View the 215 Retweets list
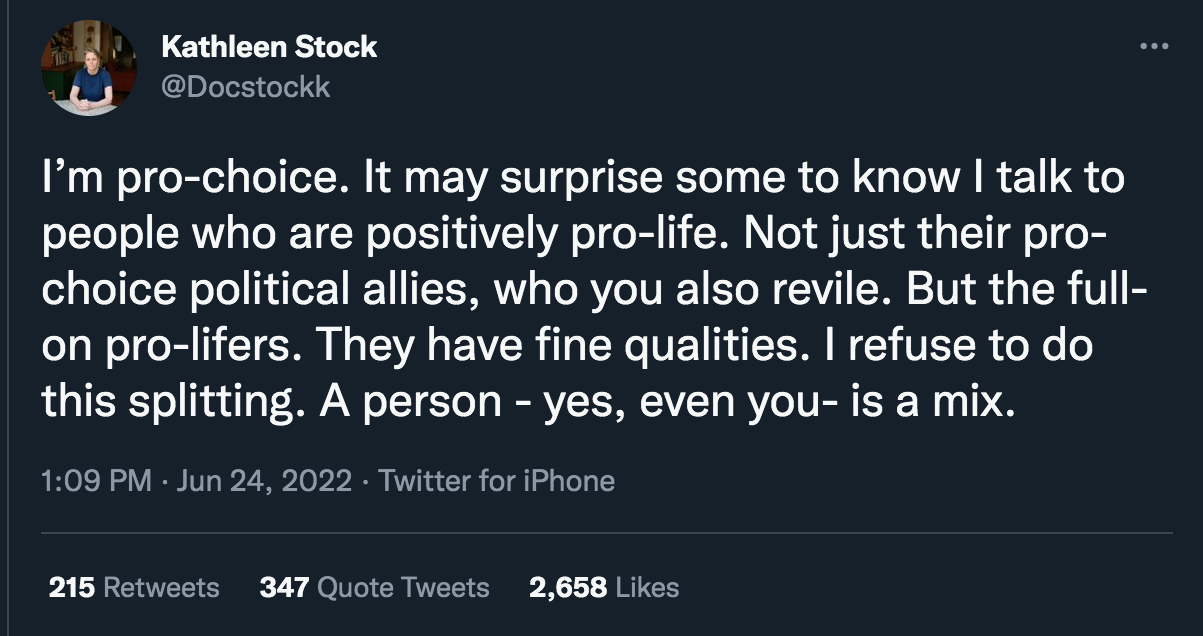Viewport: 1203px width, 636px height. pyautogui.click(x=134, y=587)
